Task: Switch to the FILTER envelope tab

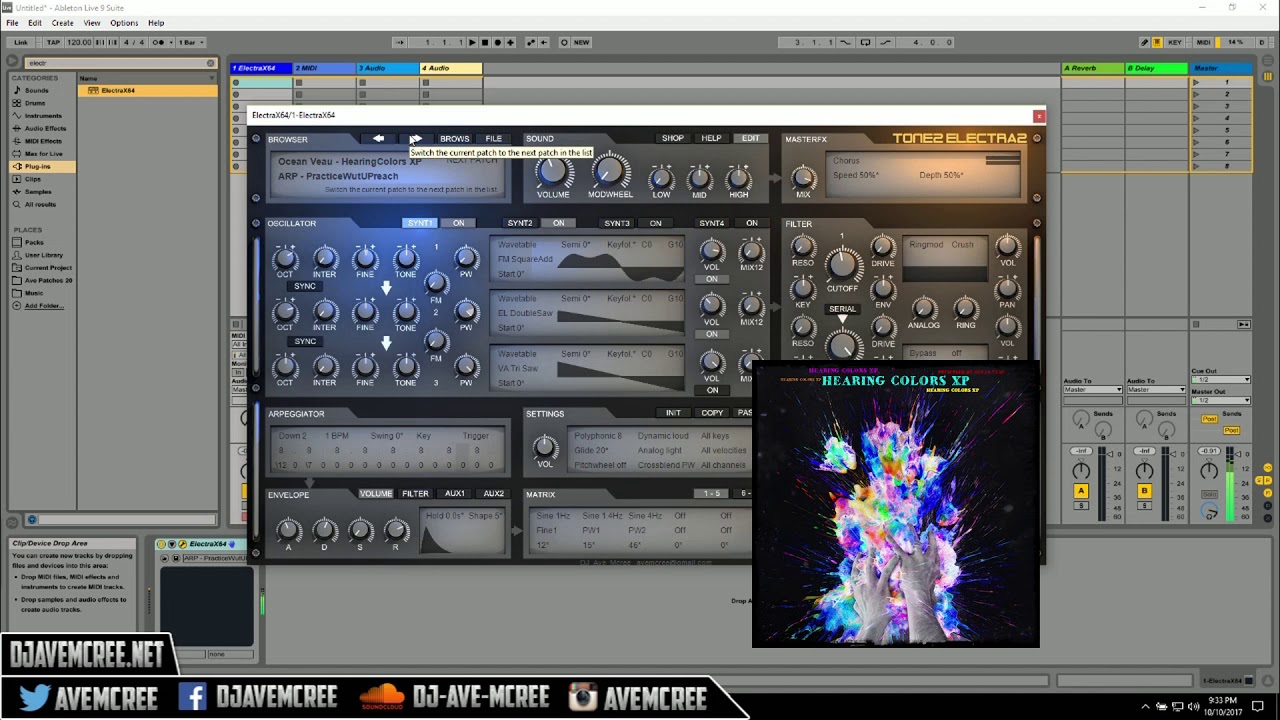Action: [x=415, y=493]
